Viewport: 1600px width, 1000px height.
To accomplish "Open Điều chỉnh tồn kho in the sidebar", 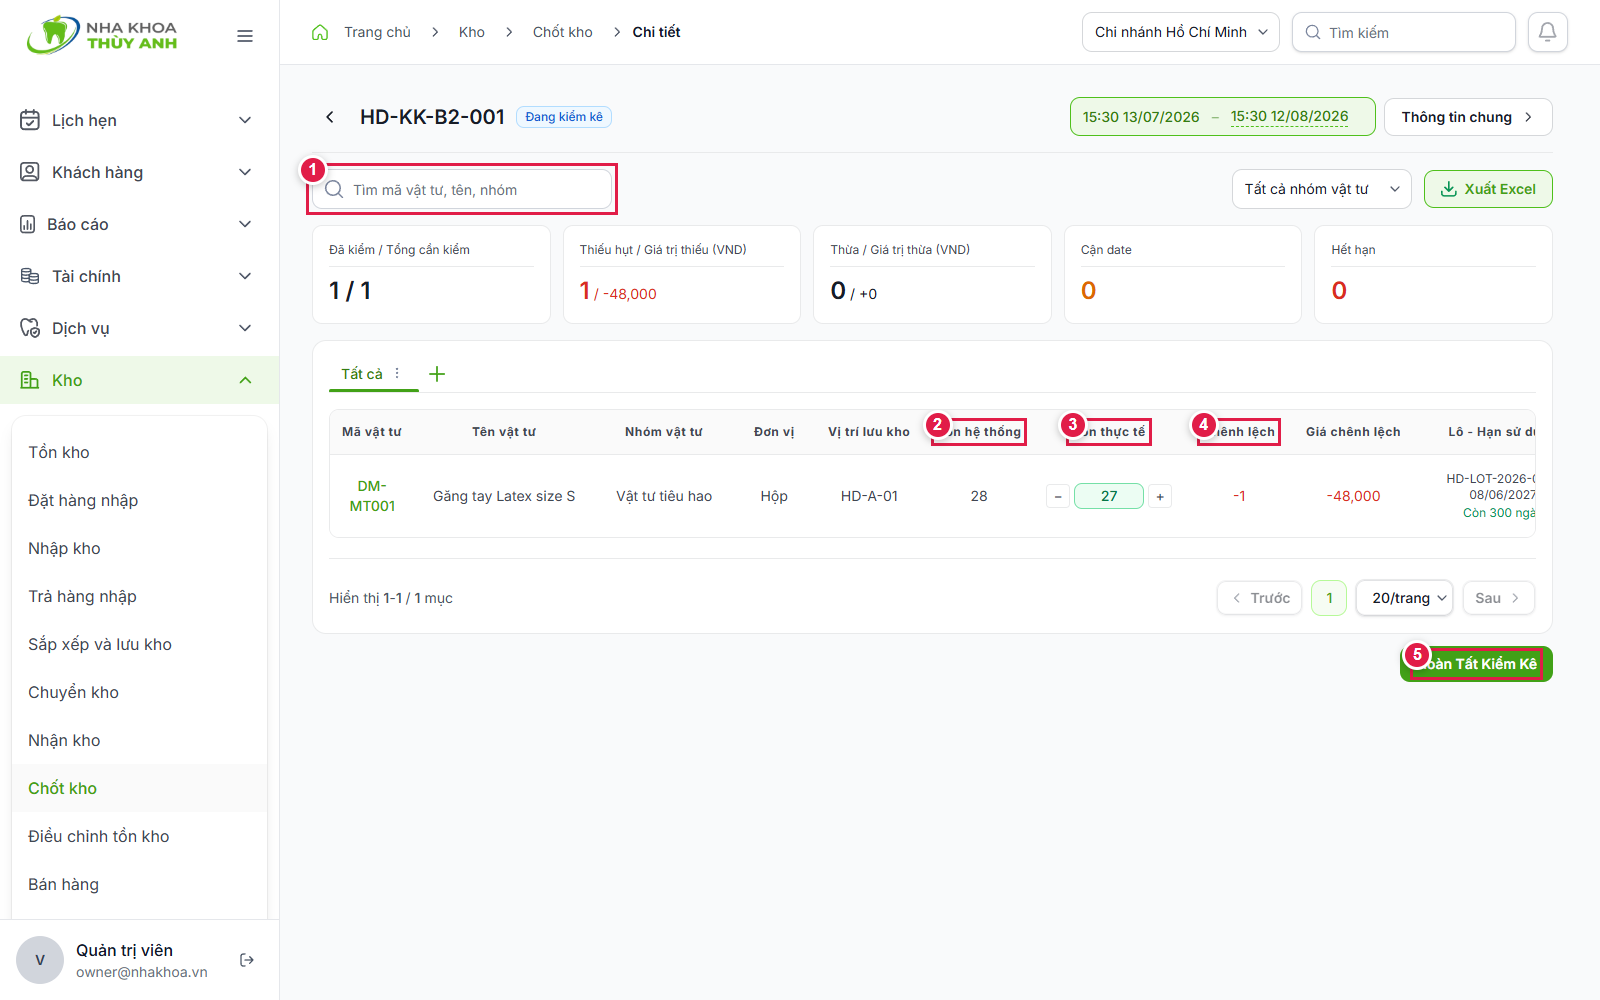I will pos(139,836).
